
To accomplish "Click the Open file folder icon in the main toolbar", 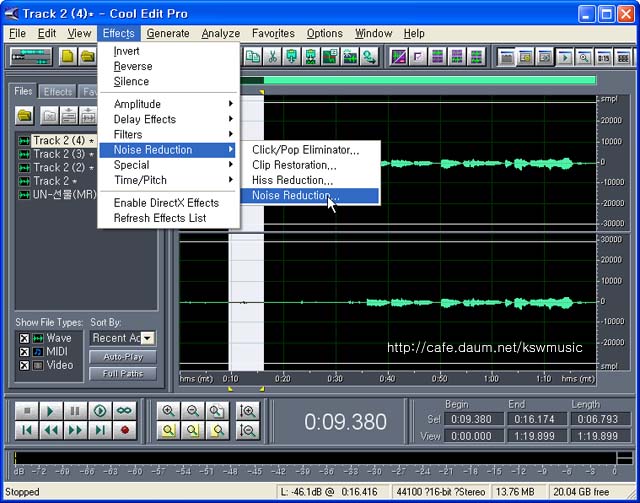I will [87, 57].
